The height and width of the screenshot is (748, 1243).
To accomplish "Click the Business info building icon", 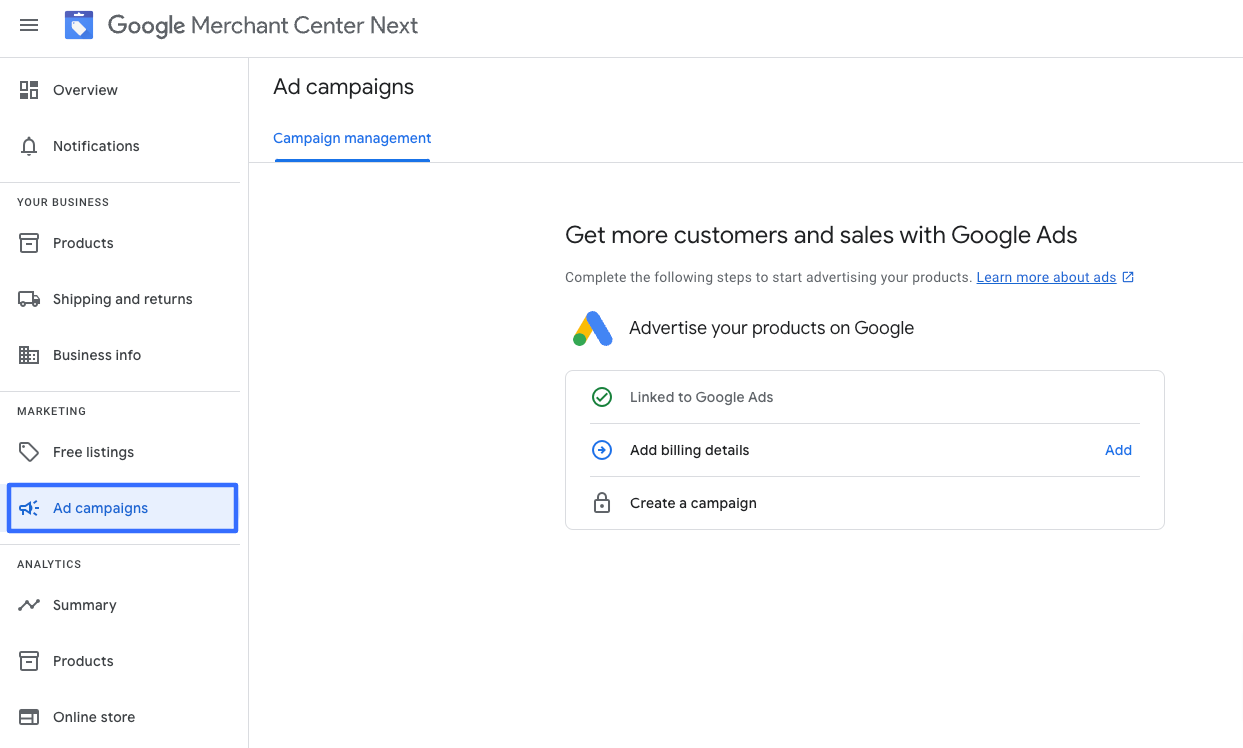I will tap(29, 355).
